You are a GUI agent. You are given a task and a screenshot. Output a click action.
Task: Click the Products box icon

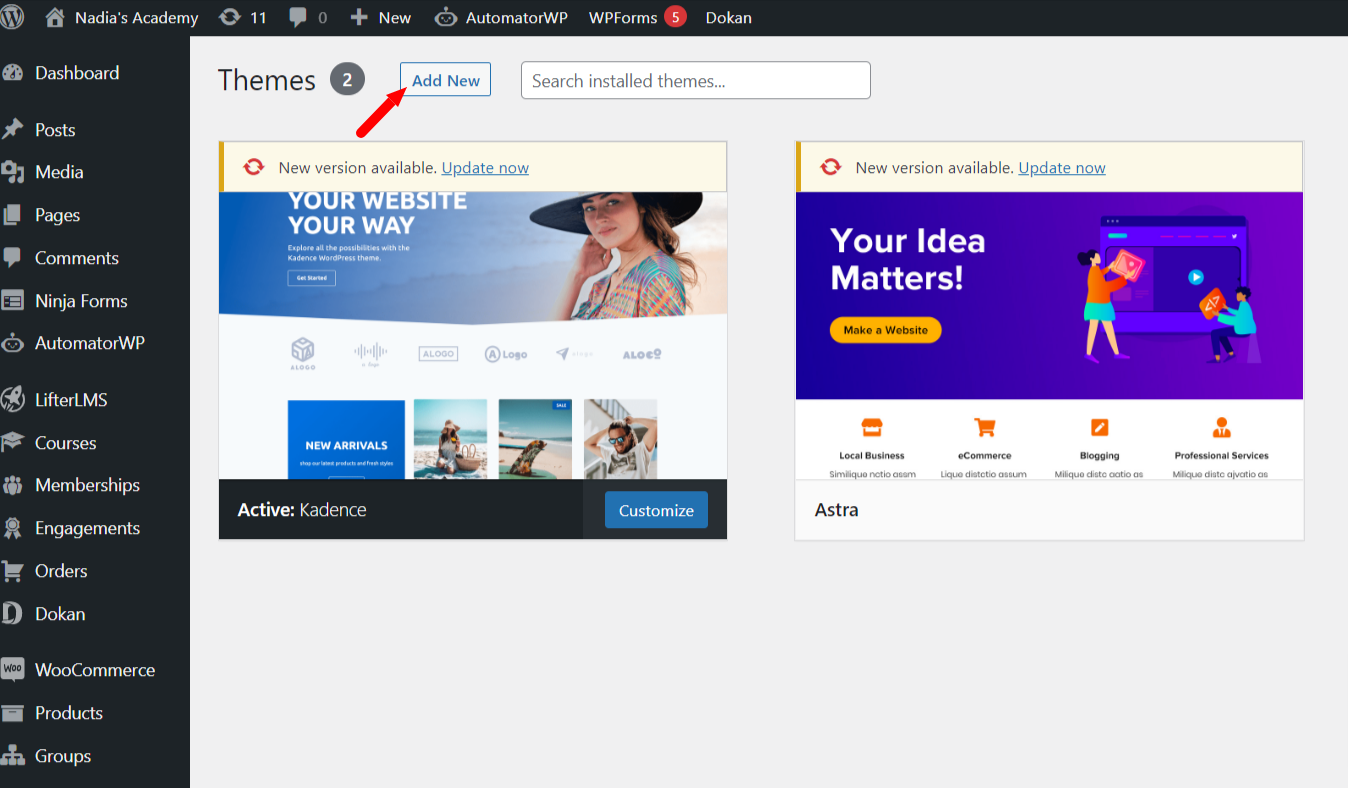pos(13,713)
